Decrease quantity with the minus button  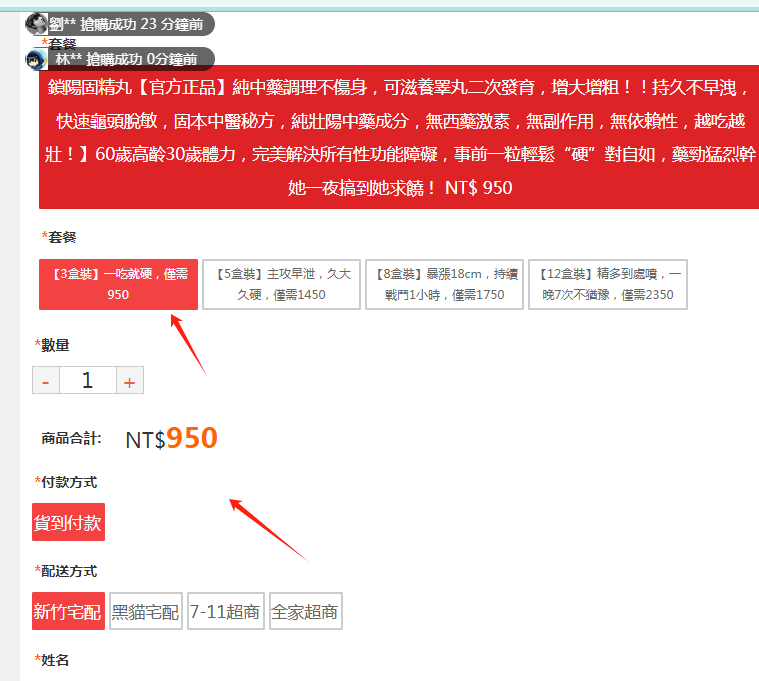45,380
